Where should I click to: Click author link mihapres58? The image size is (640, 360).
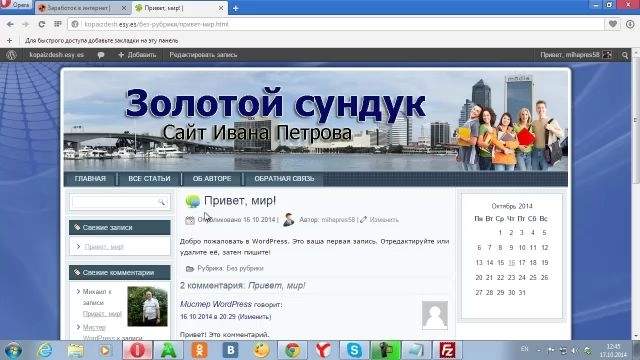pos(338,220)
